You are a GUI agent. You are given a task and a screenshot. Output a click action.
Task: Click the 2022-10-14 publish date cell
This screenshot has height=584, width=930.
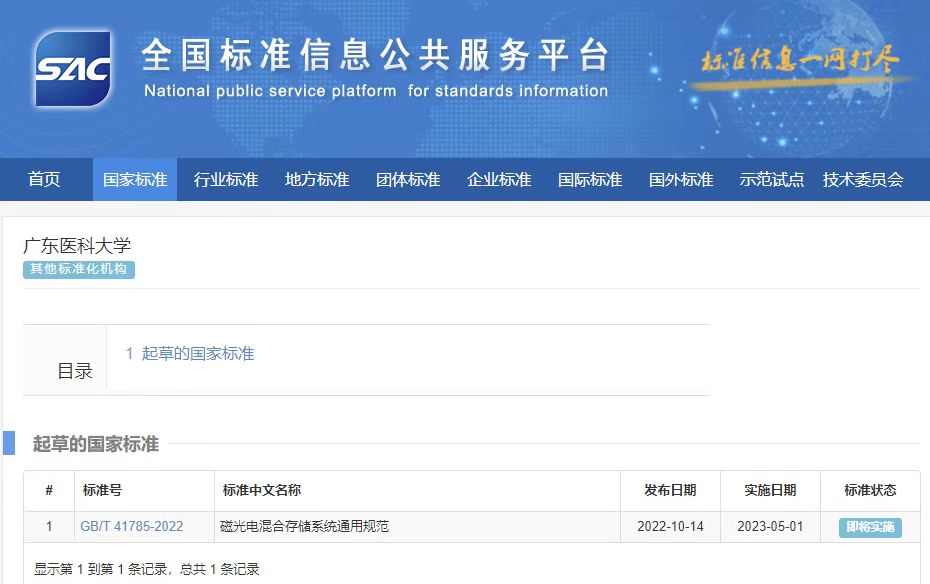[x=670, y=526]
